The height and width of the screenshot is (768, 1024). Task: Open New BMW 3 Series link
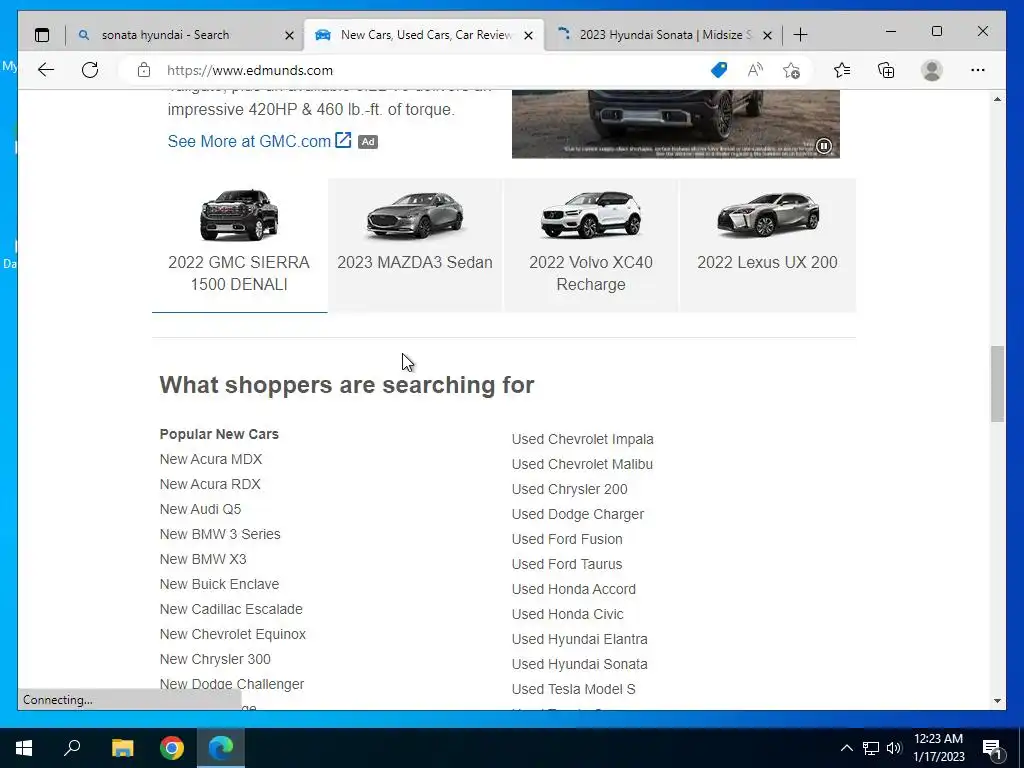(220, 534)
